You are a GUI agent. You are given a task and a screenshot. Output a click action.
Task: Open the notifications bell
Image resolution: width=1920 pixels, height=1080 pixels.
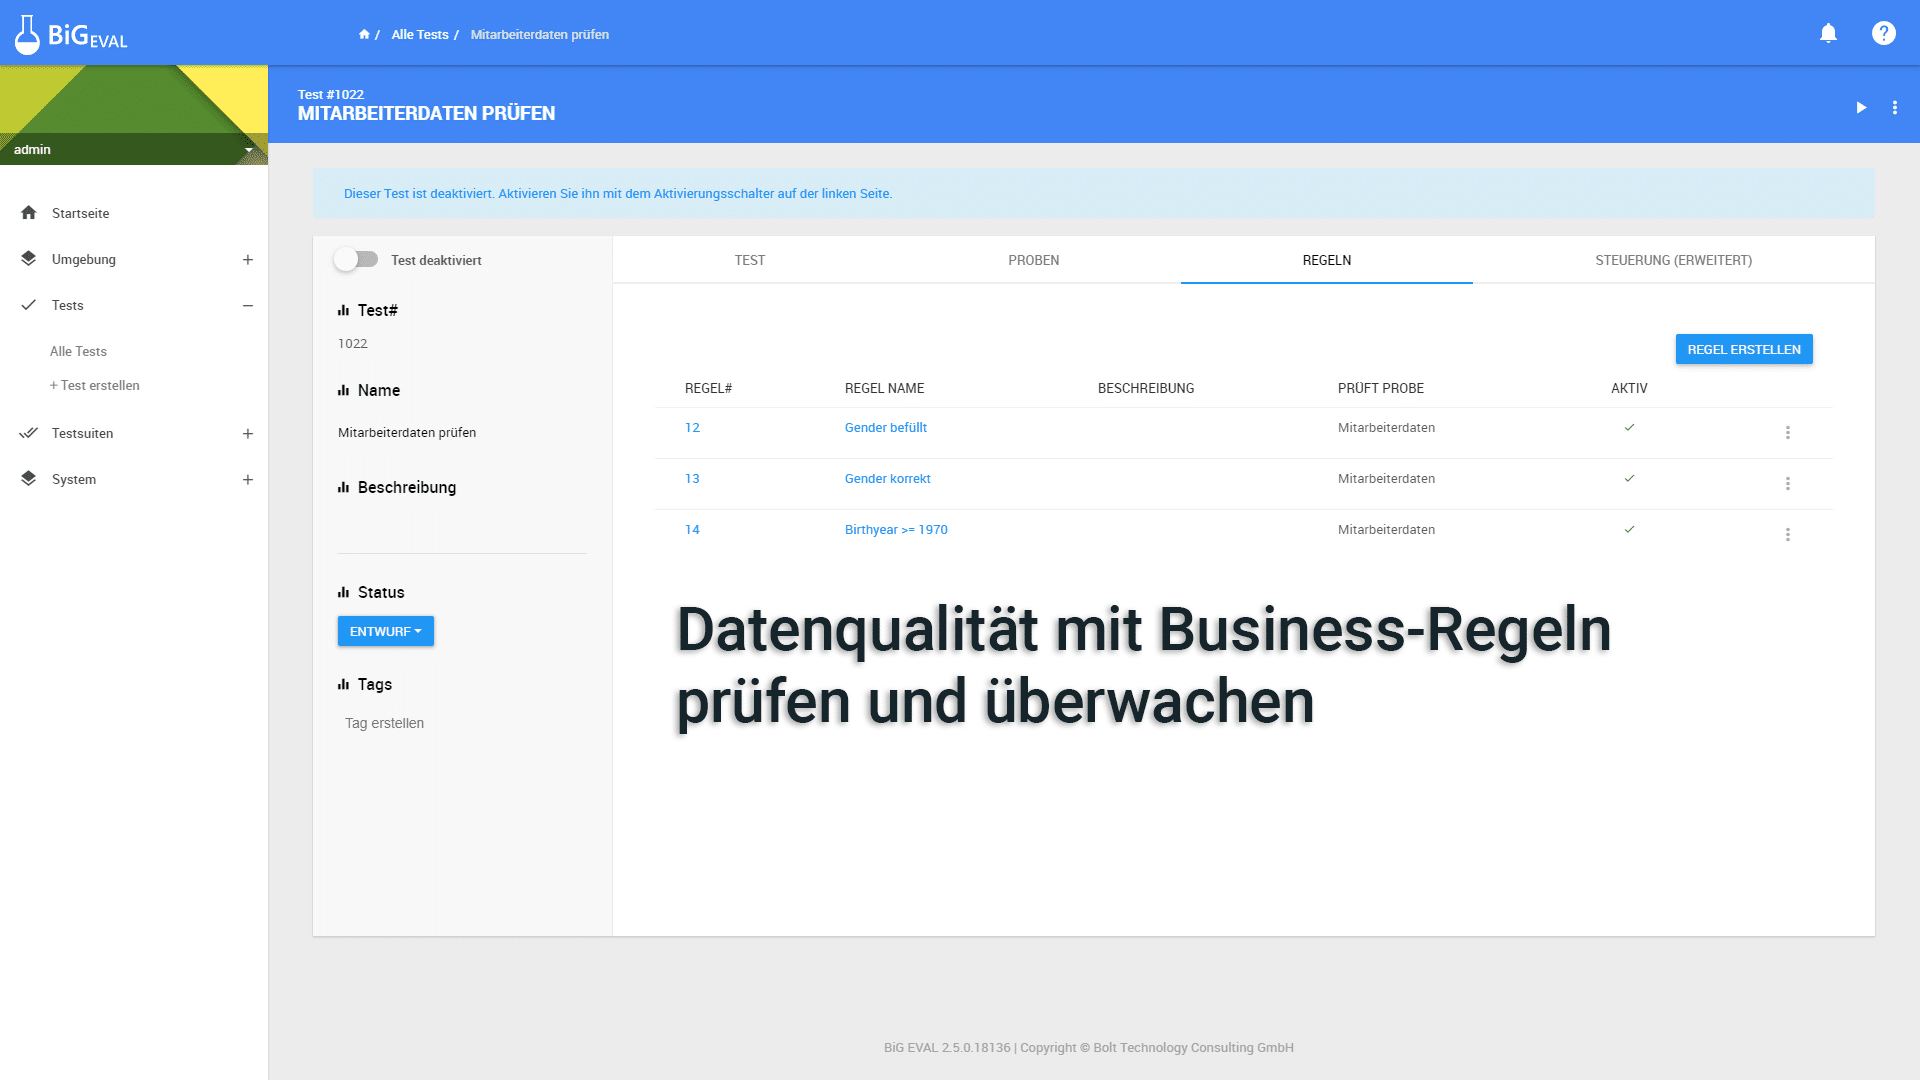point(1827,33)
